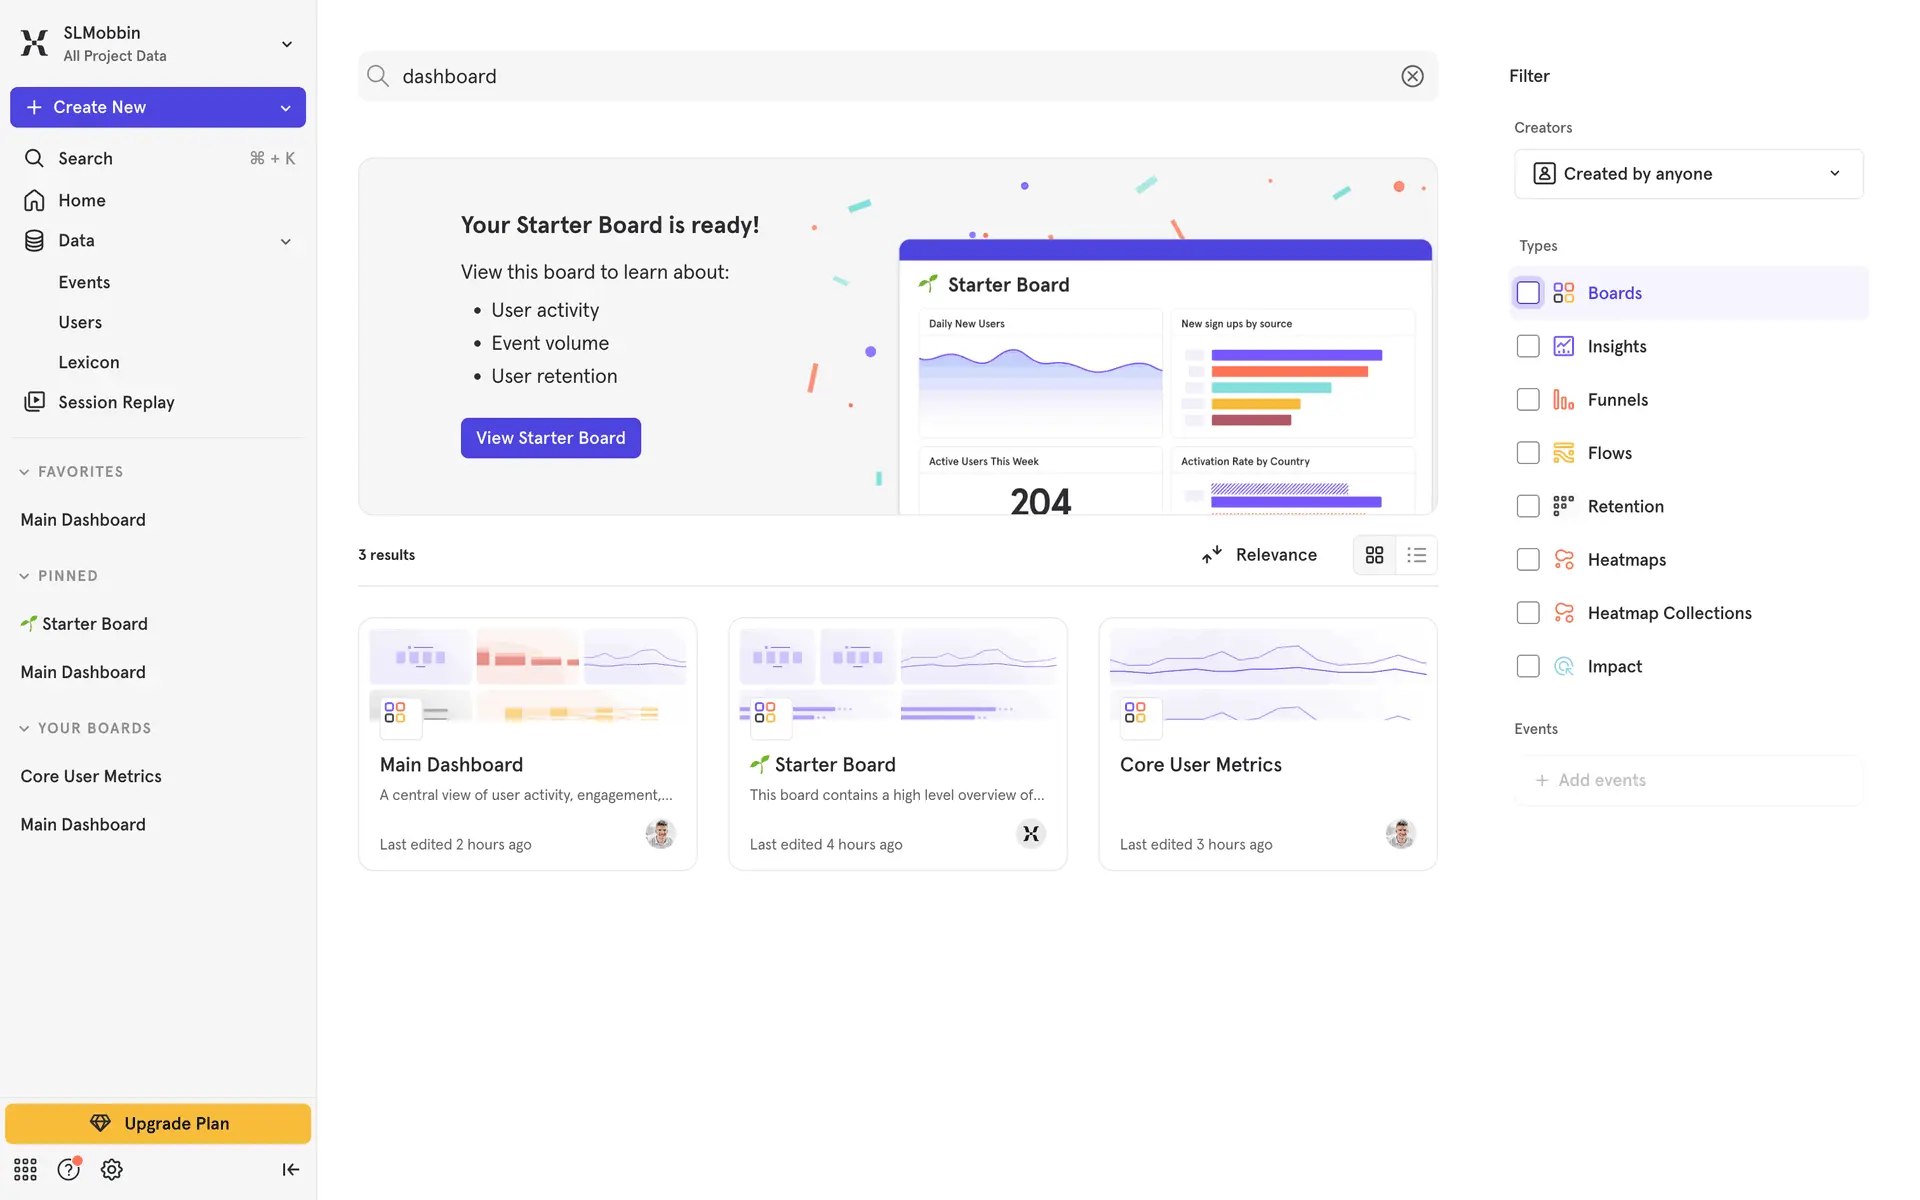
Task: Open settings gear icon
Action: click(x=112, y=1169)
